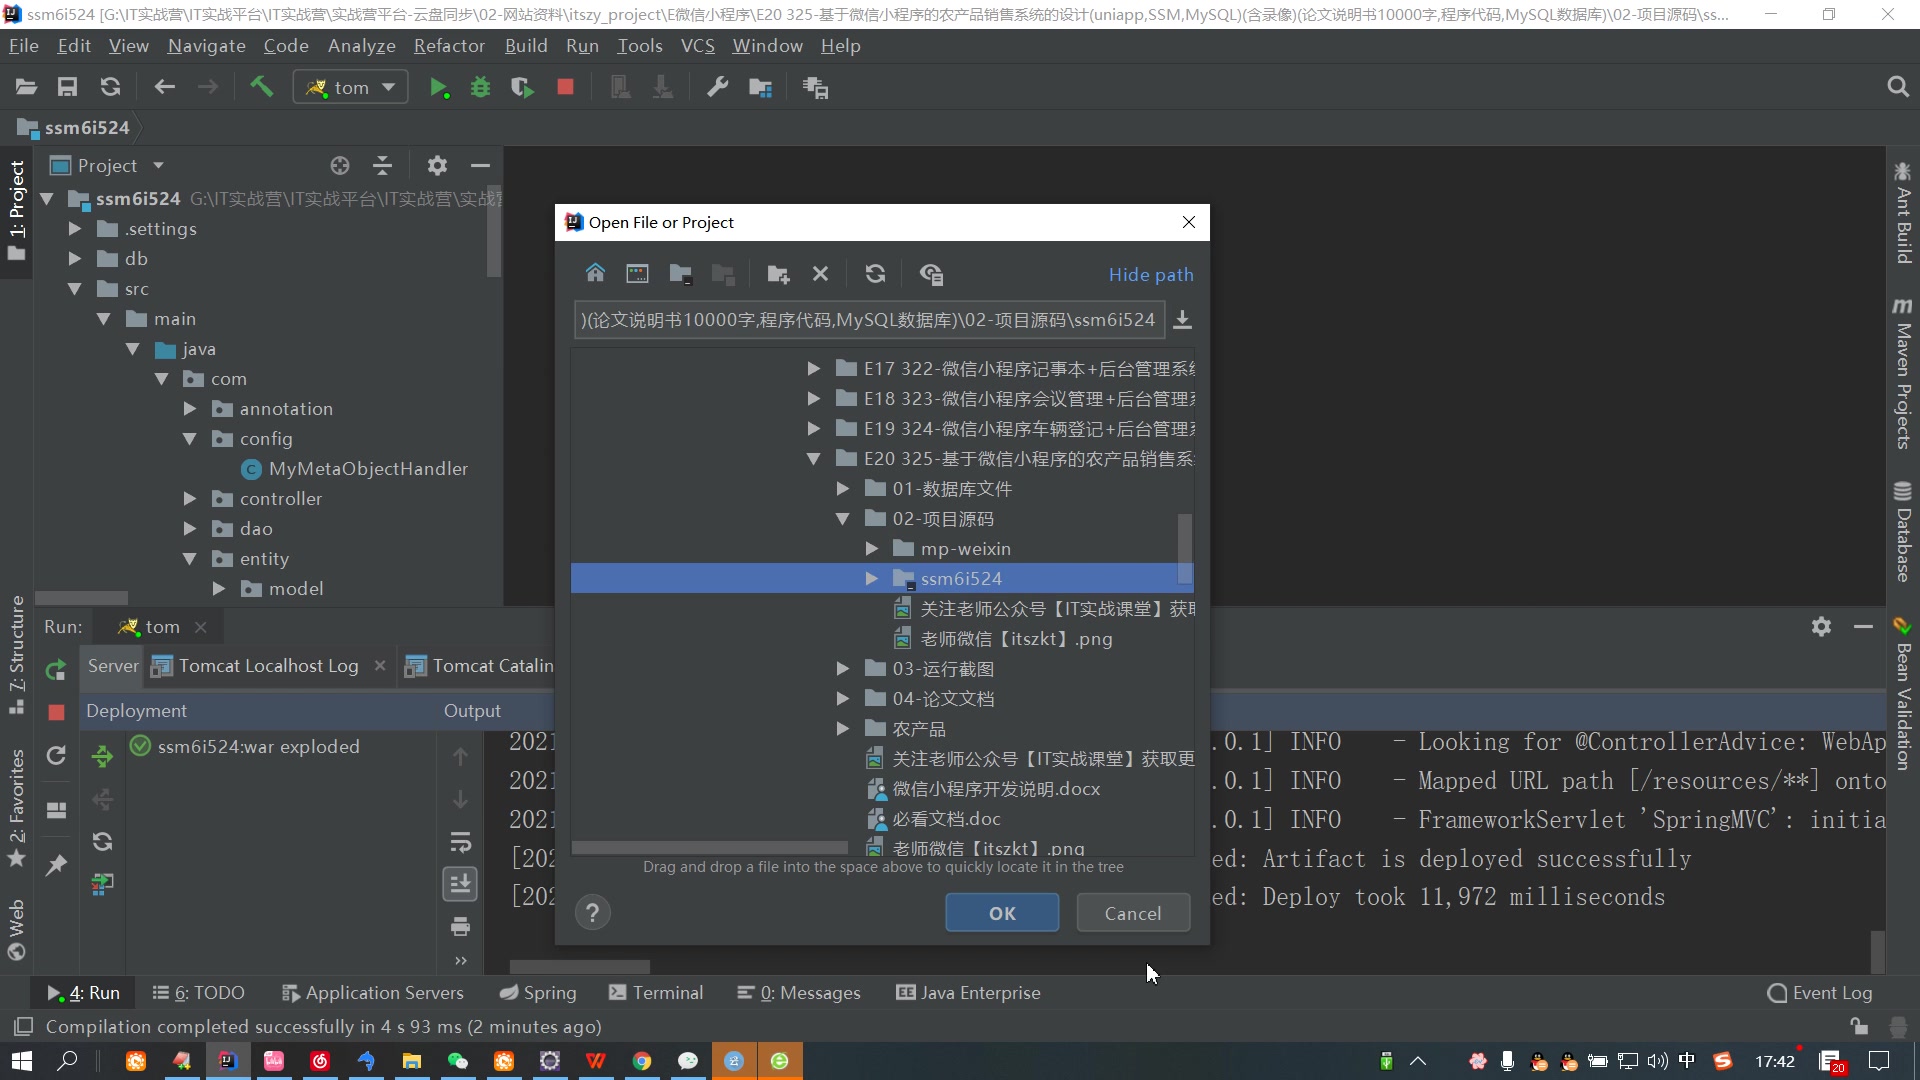This screenshot has height=1080, width=1920.
Task: Open the Refactor menu
Action: (x=449, y=46)
